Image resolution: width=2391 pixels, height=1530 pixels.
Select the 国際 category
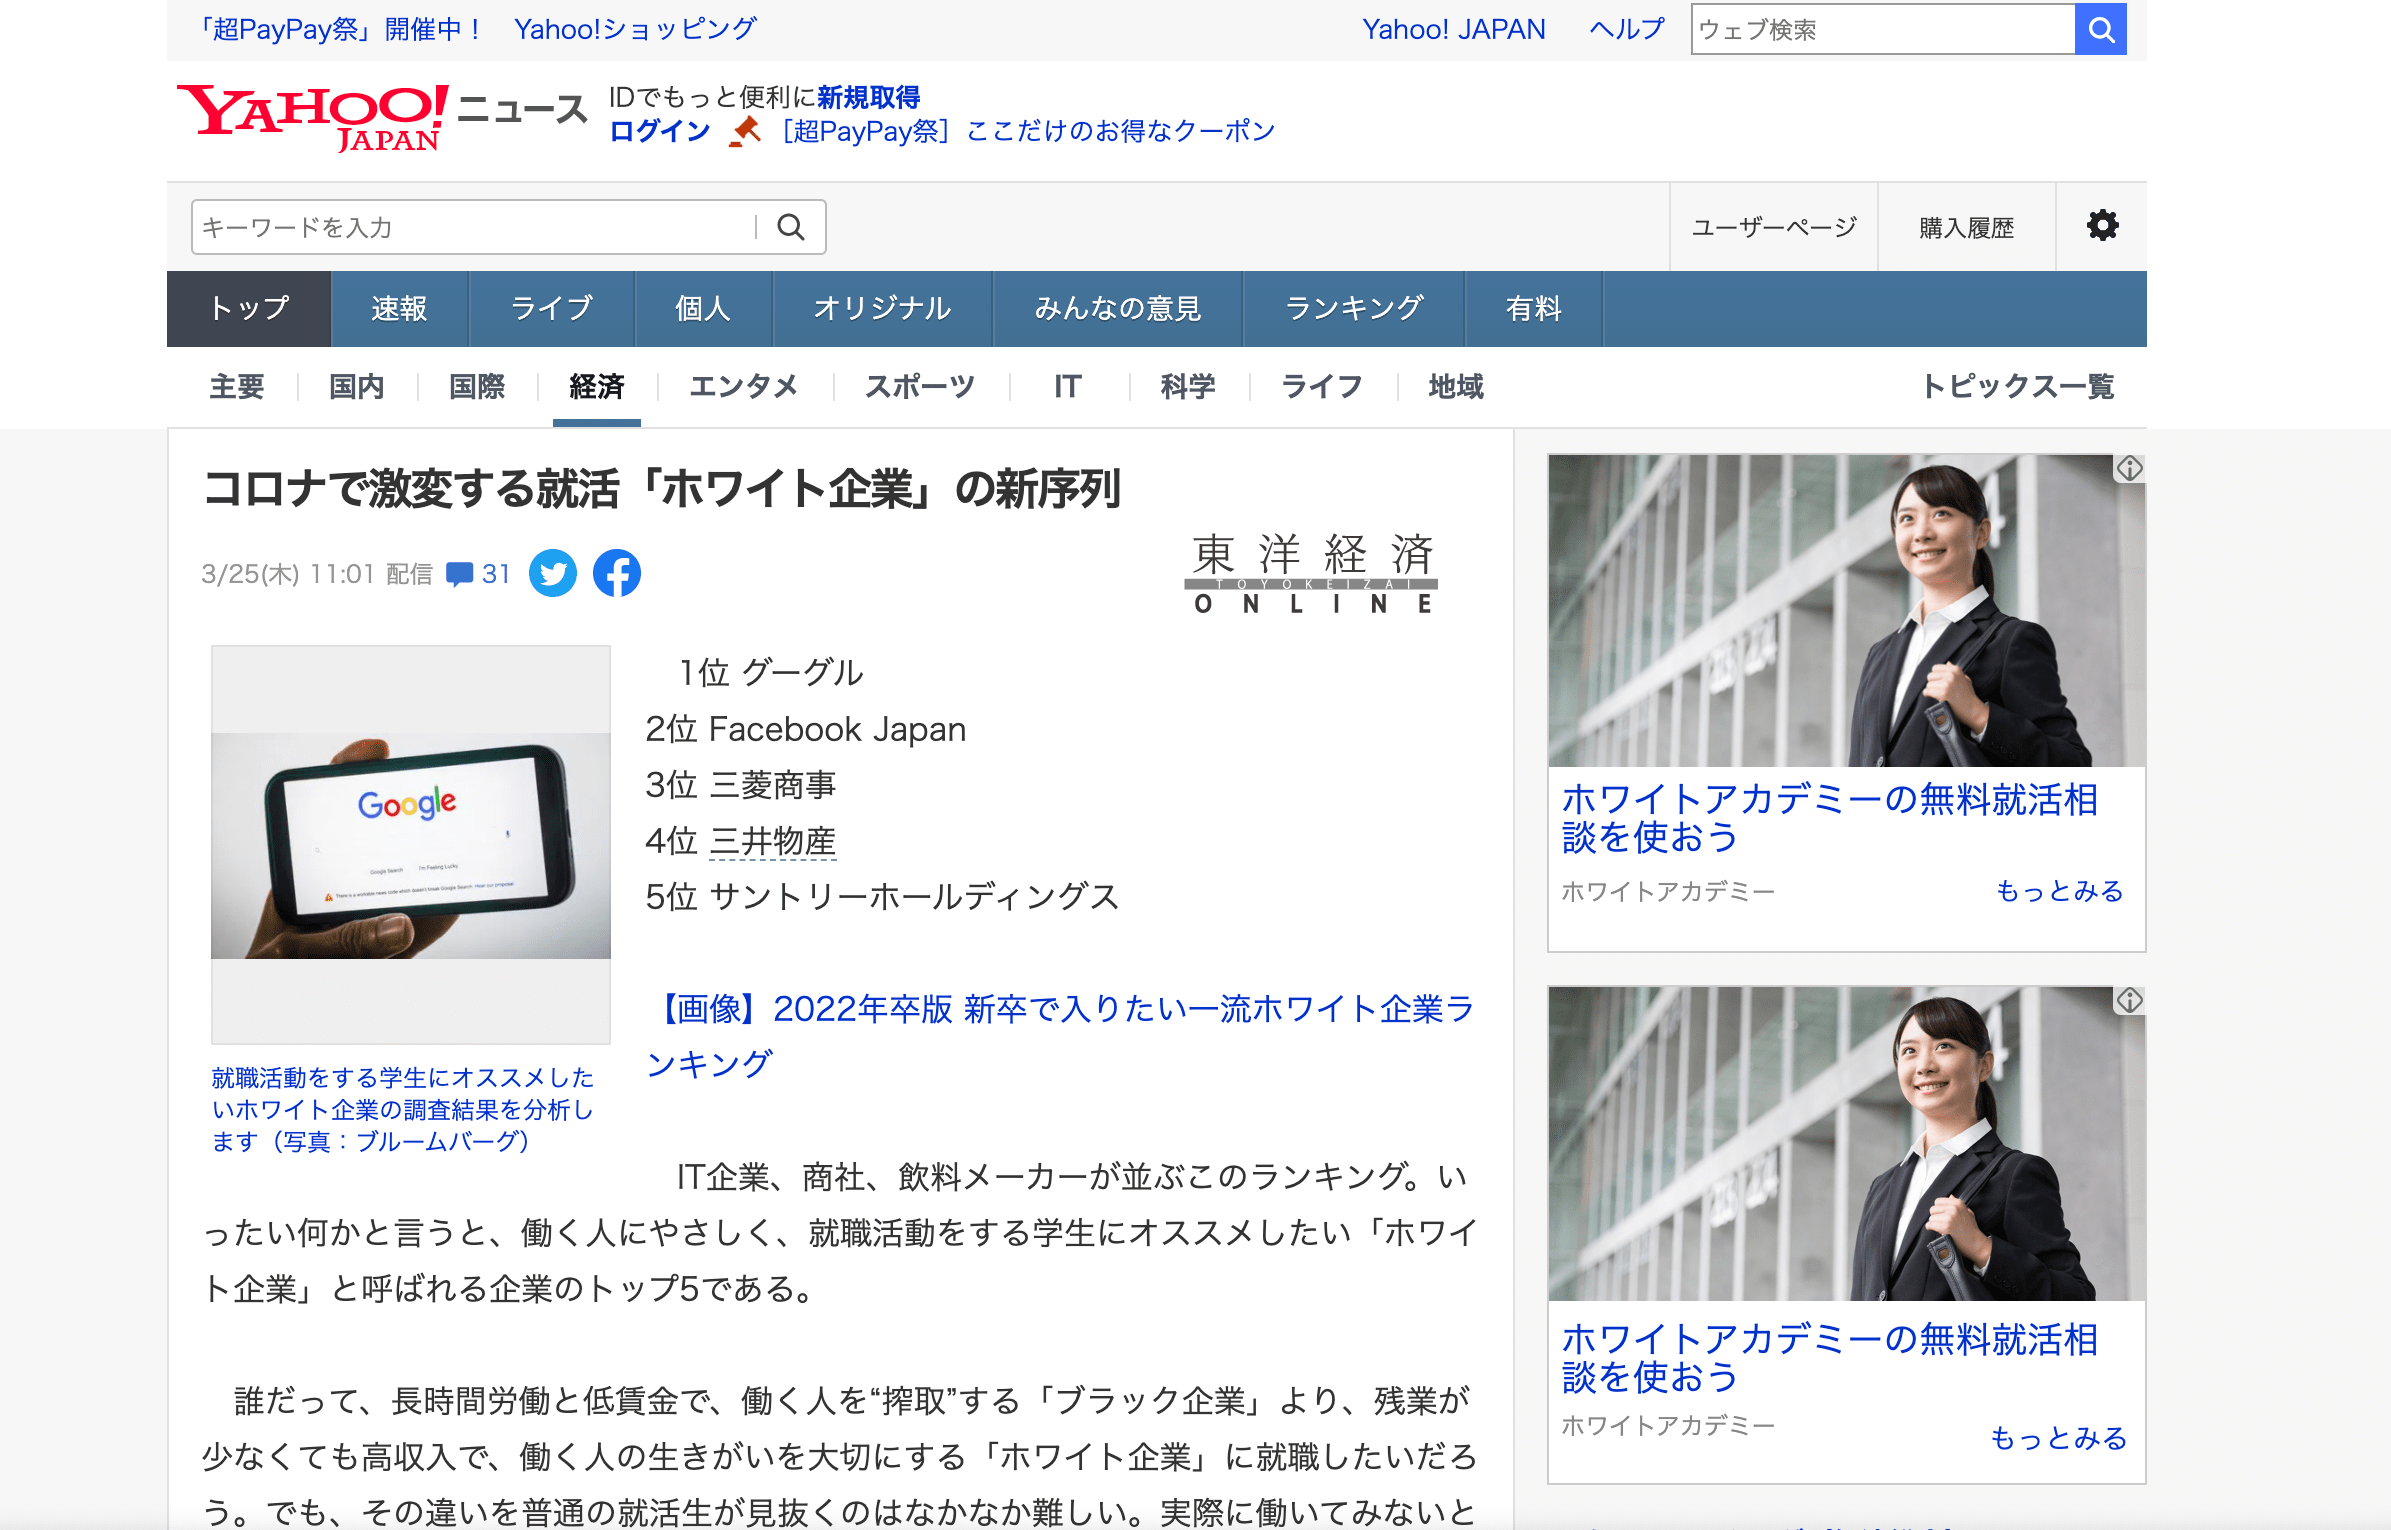(x=477, y=387)
